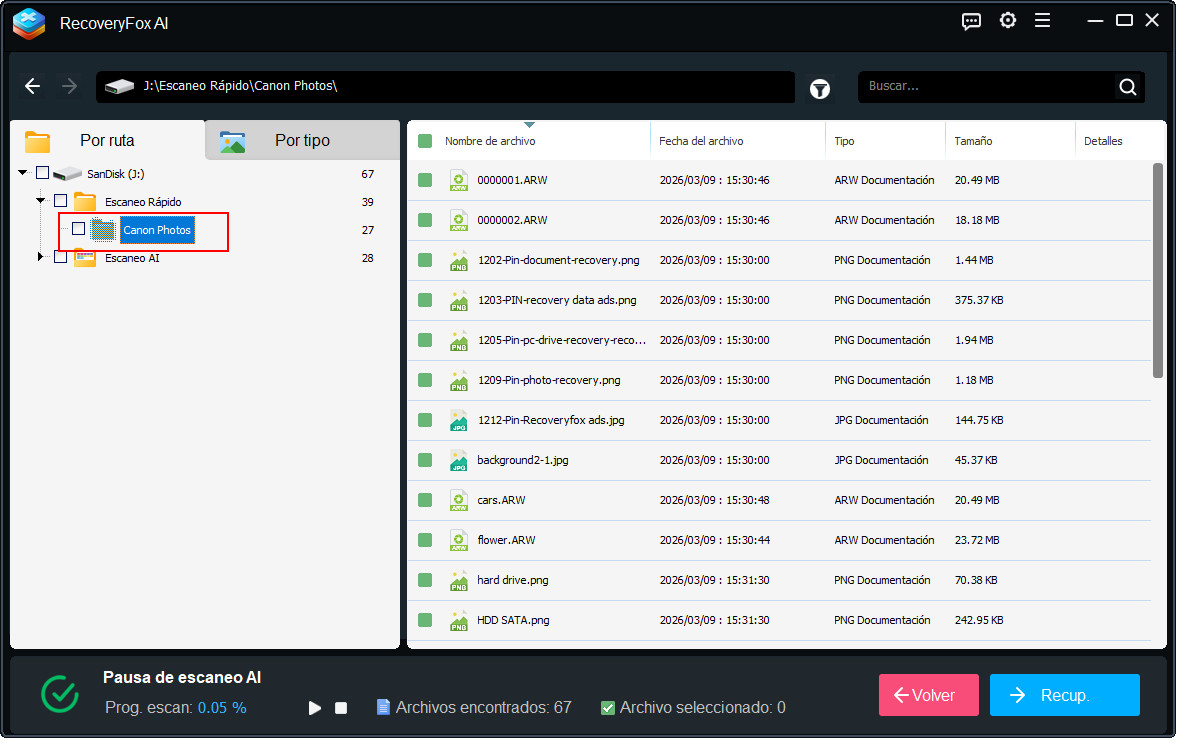Click the cars.ARW file icon
1200x750 pixels.
458,501
